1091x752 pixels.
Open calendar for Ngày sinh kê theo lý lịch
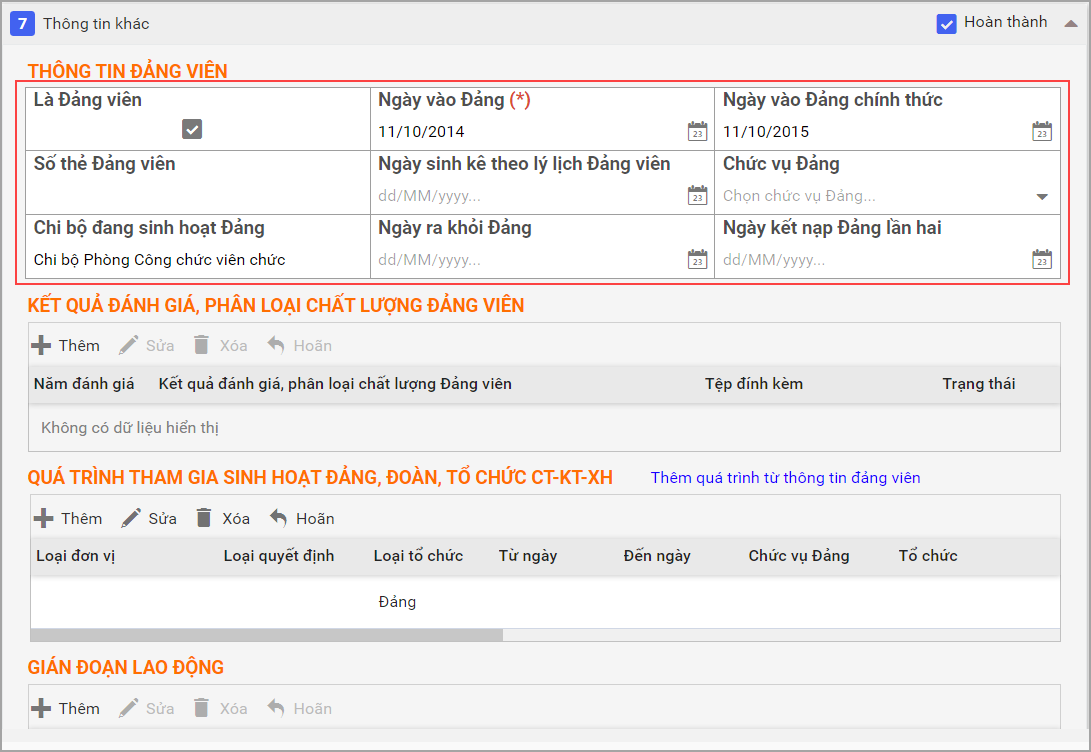tap(697, 195)
